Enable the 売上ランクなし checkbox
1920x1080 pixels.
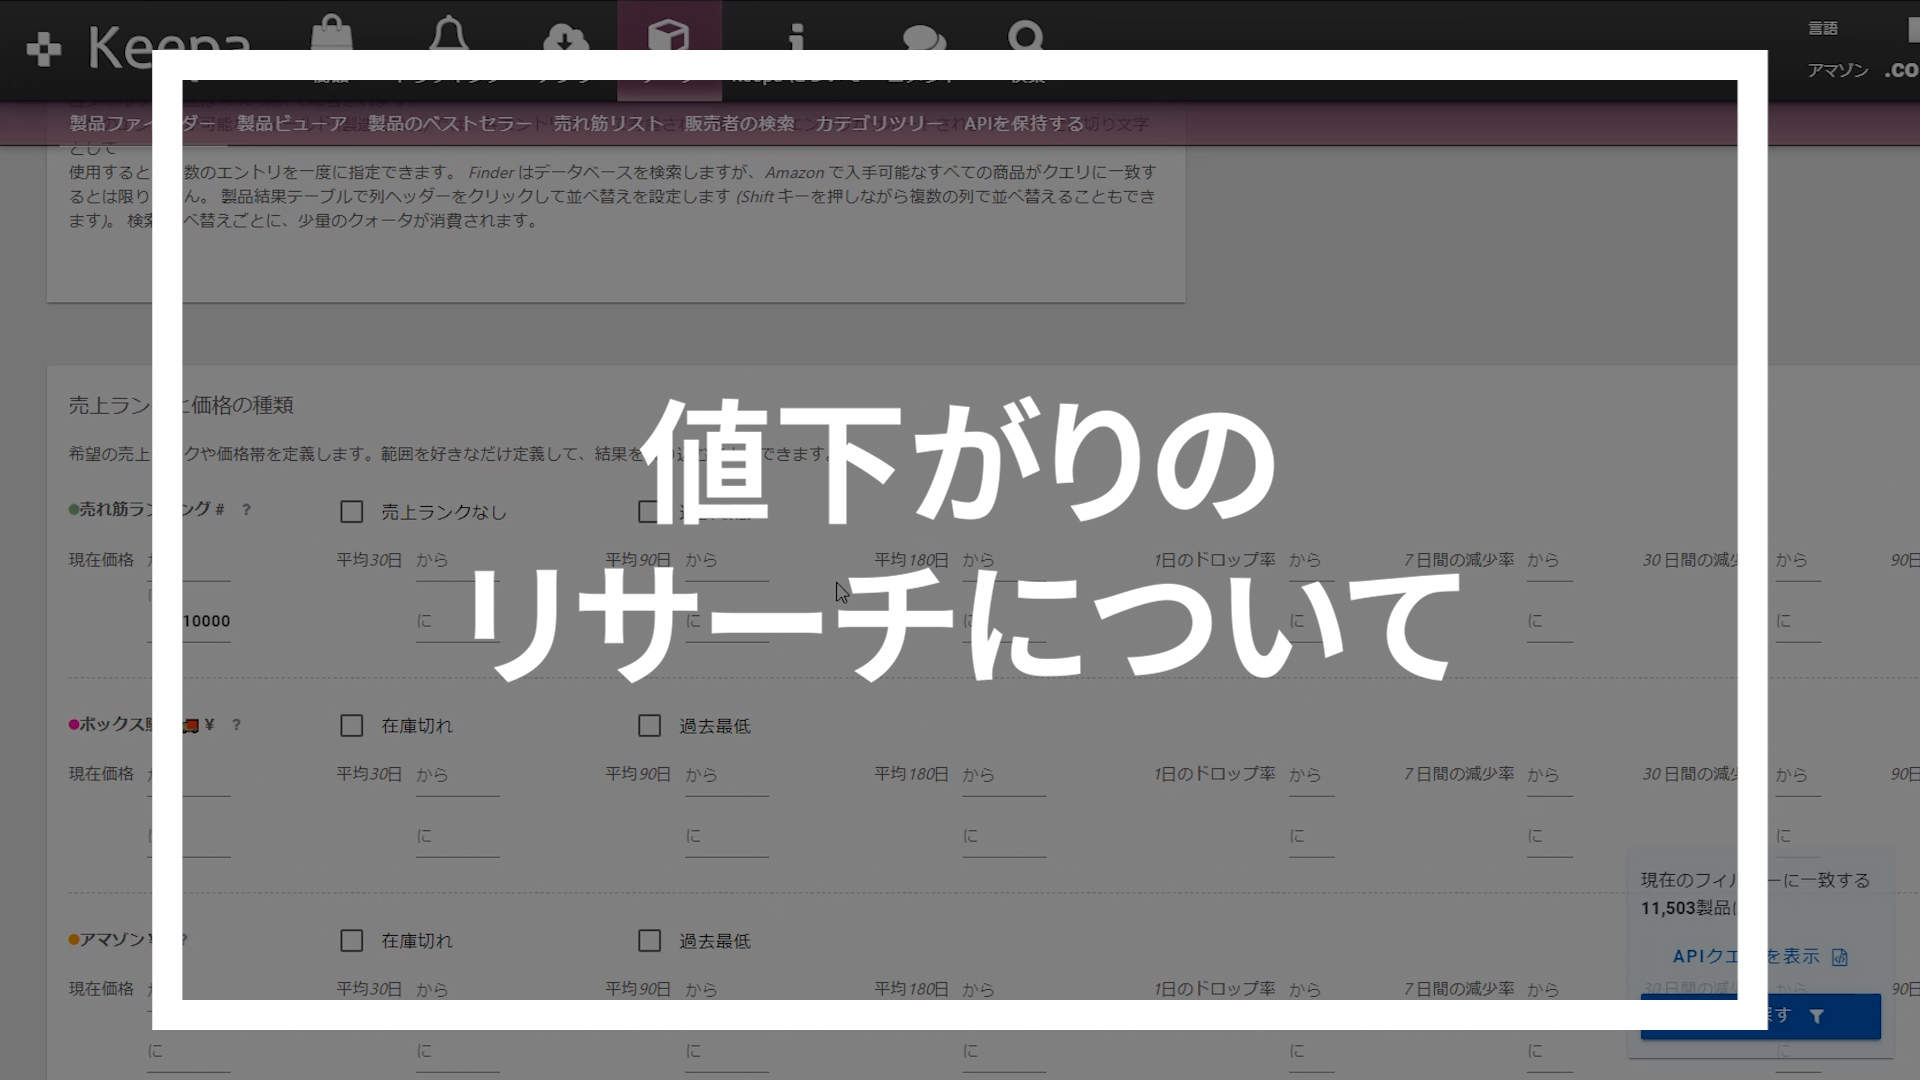tap(351, 512)
